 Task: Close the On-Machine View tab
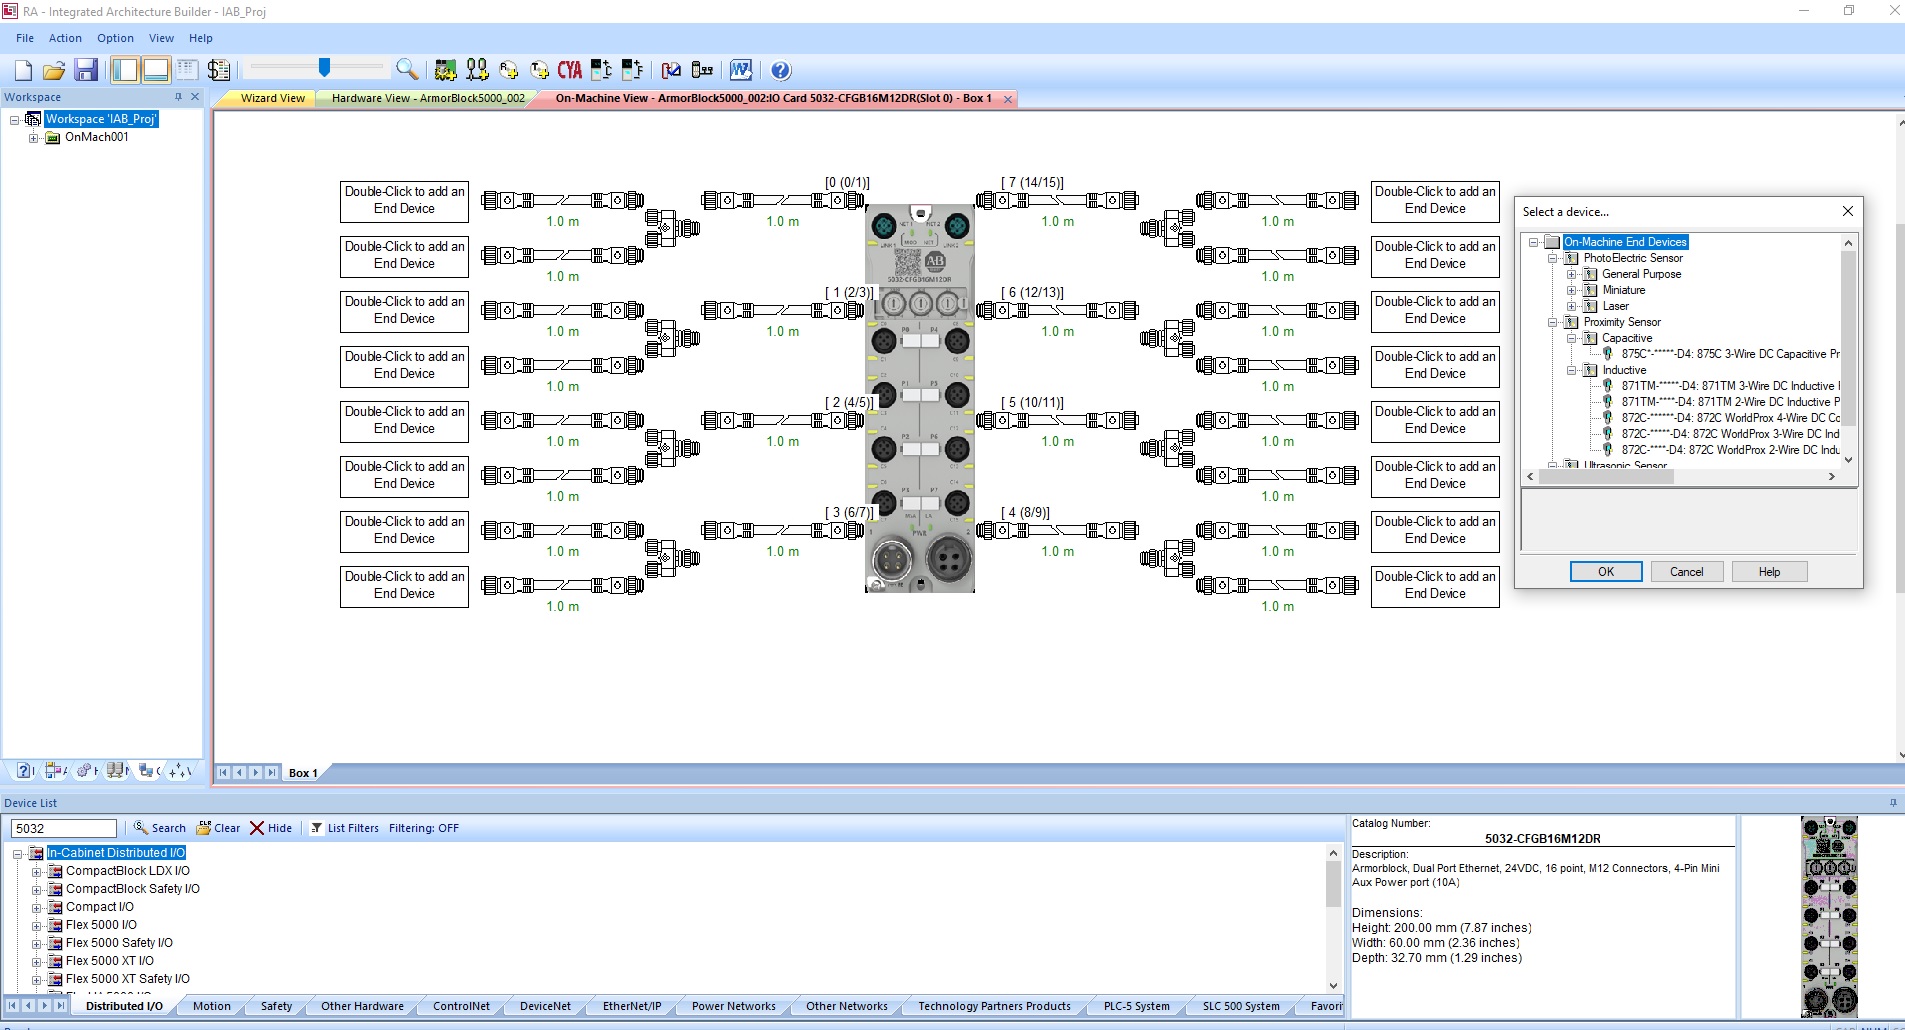click(x=1008, y=99)
